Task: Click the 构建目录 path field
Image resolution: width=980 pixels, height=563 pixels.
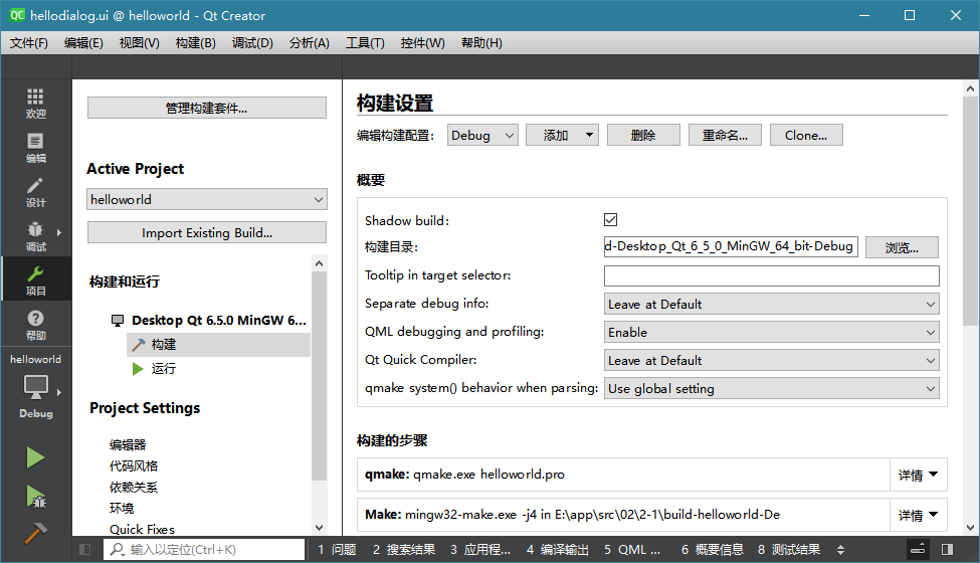Action: pos(731,246)
